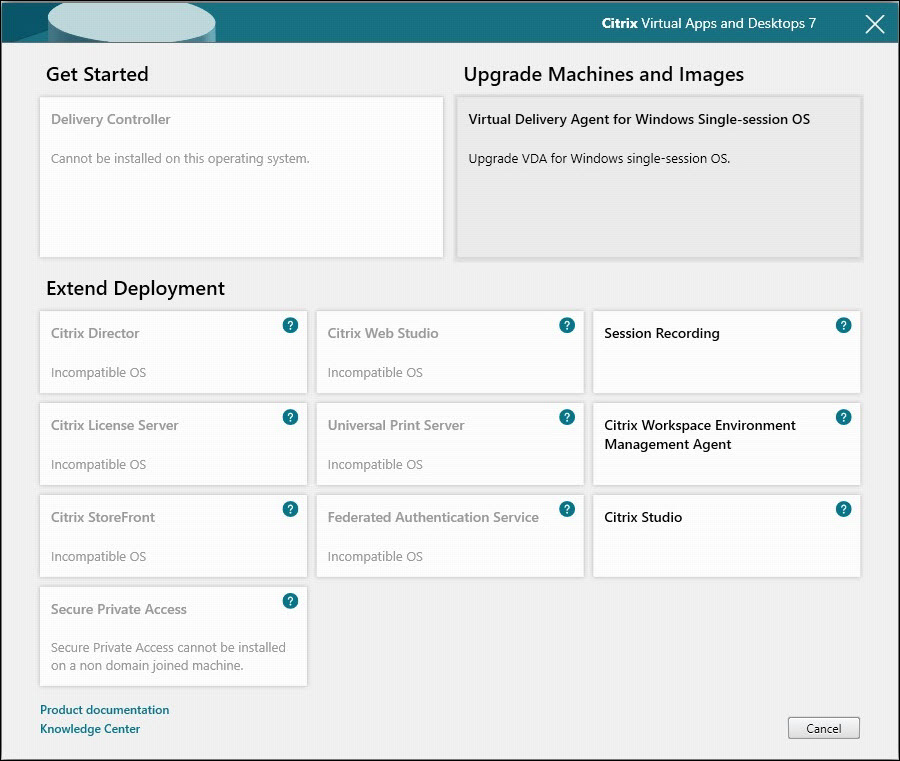Image resolution: width=900 pixels, height=761 pixels.
Task: Close the Citrix installer window
Action: (x=874, y=24)
